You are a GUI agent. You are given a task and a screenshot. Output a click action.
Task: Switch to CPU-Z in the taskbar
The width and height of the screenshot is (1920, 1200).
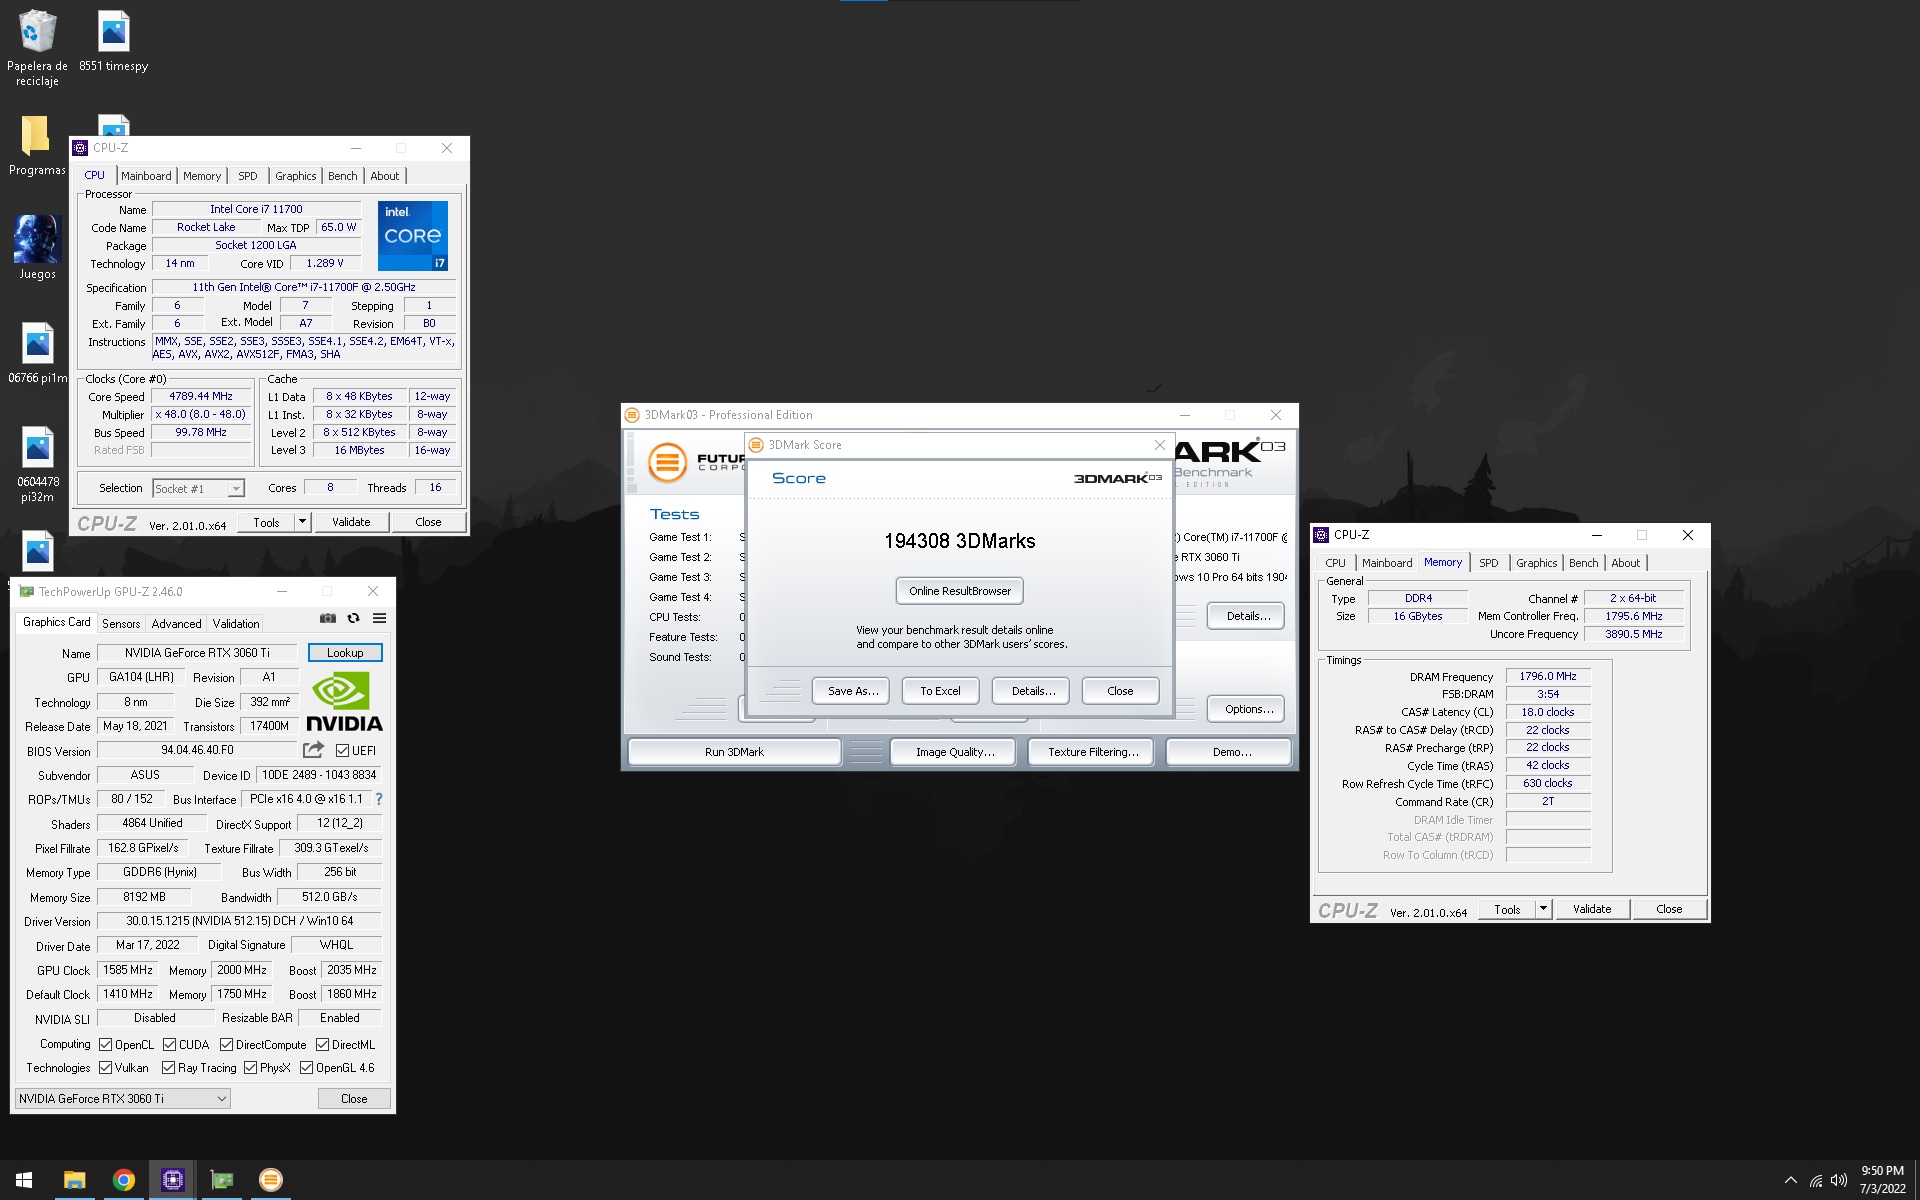[172, 1180]
